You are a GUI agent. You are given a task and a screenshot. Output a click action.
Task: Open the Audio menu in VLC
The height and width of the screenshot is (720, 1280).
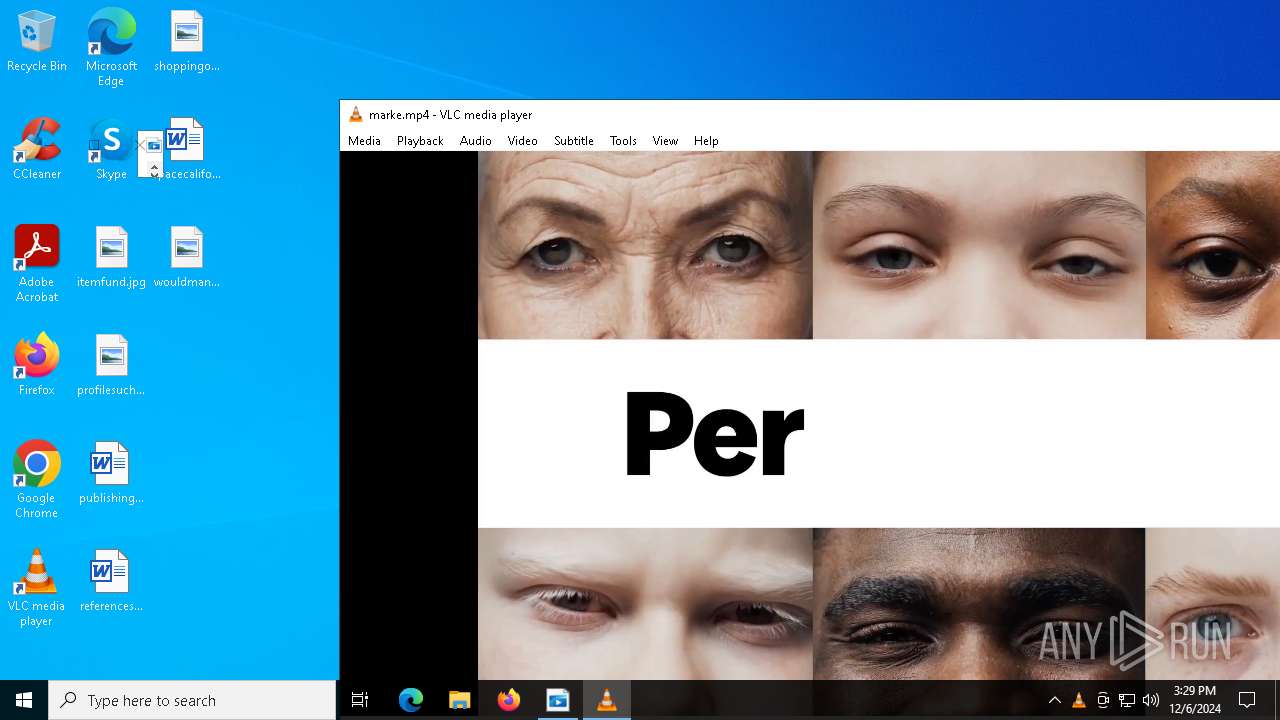tap(476, 141)
